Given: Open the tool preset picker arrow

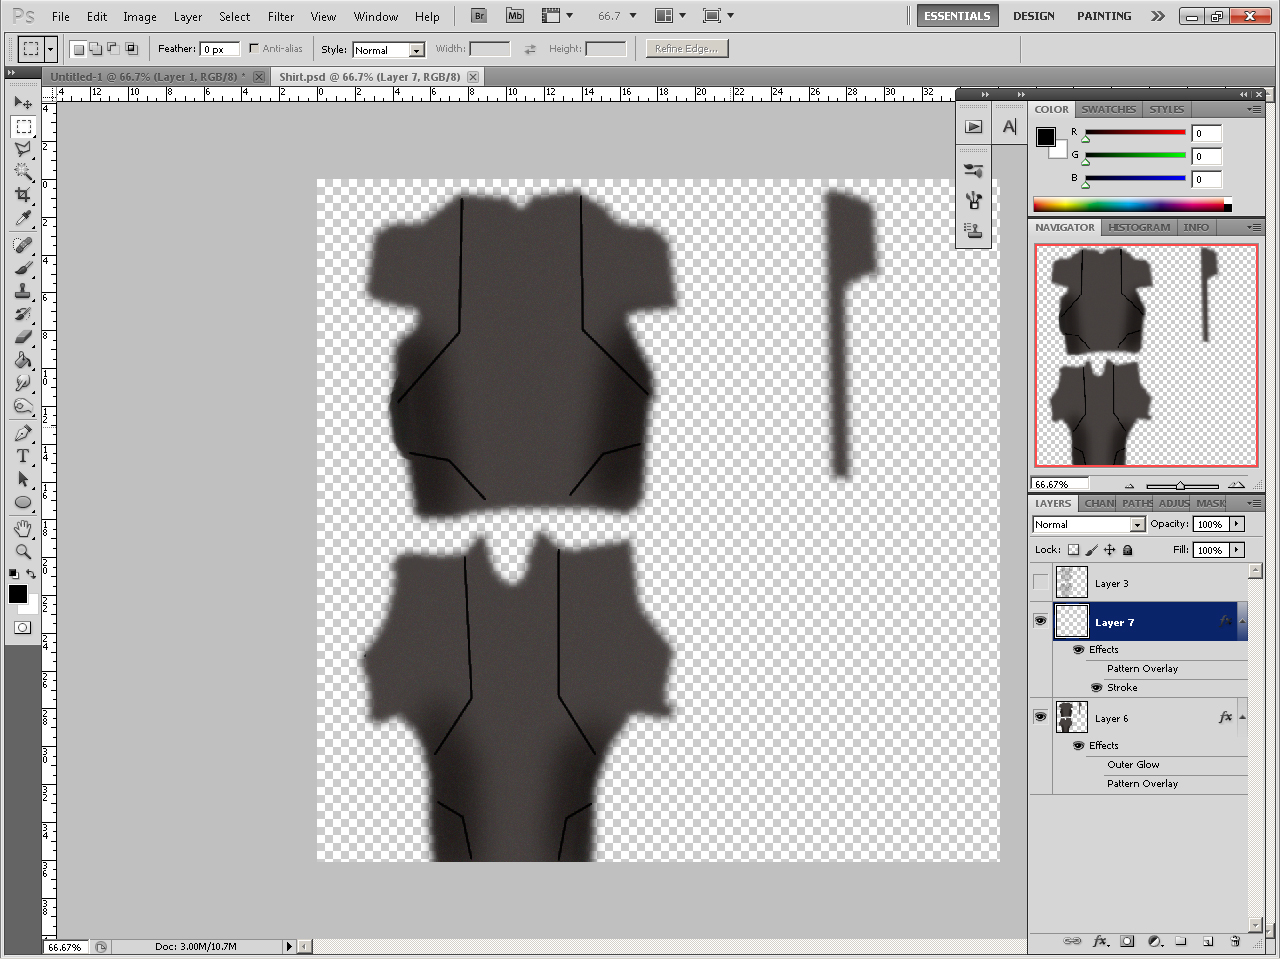Looking at the screenshot, I should tap(50, 48).
